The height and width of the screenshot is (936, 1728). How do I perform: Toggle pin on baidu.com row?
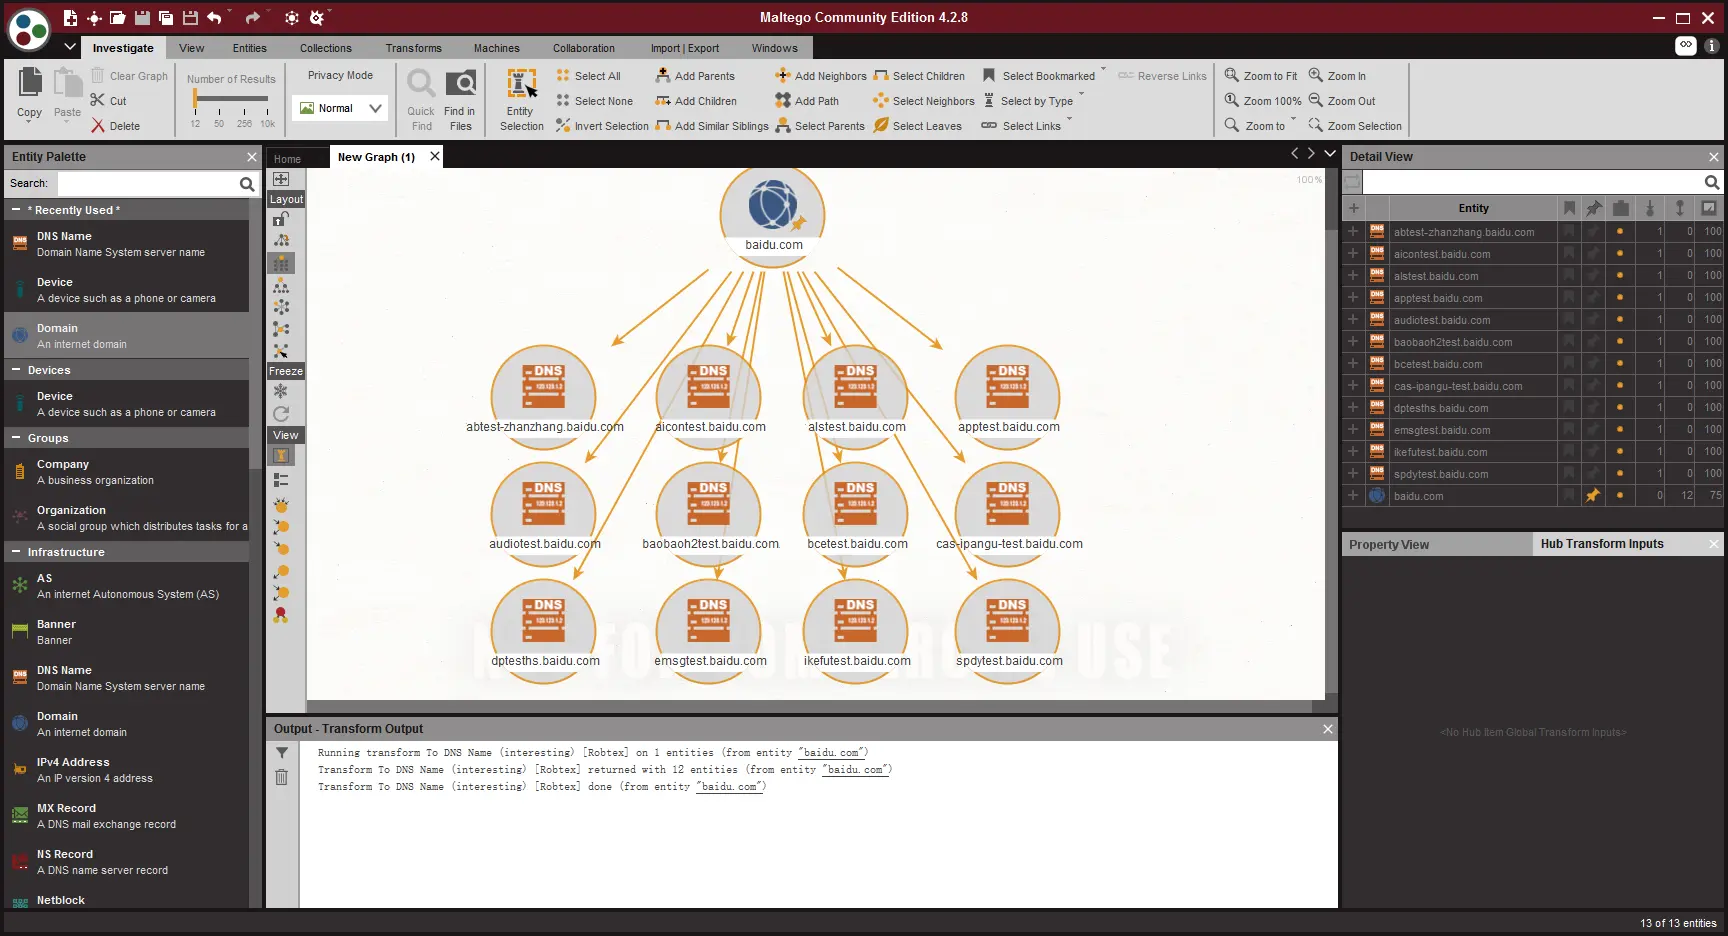pos(1593,495)
